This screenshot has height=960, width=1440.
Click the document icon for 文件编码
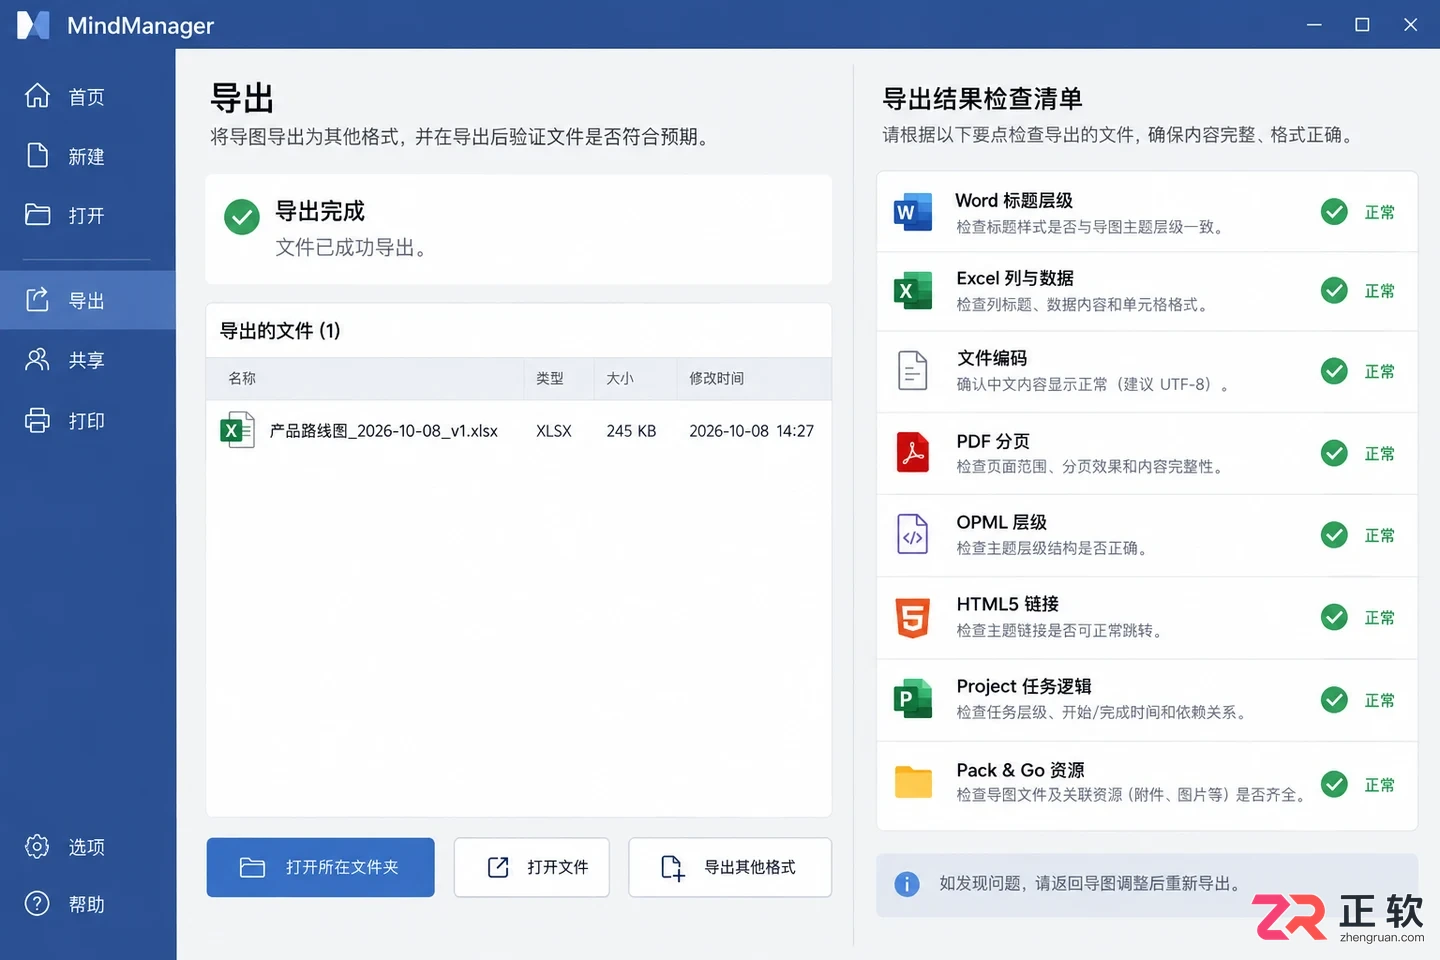click(912, 370)
